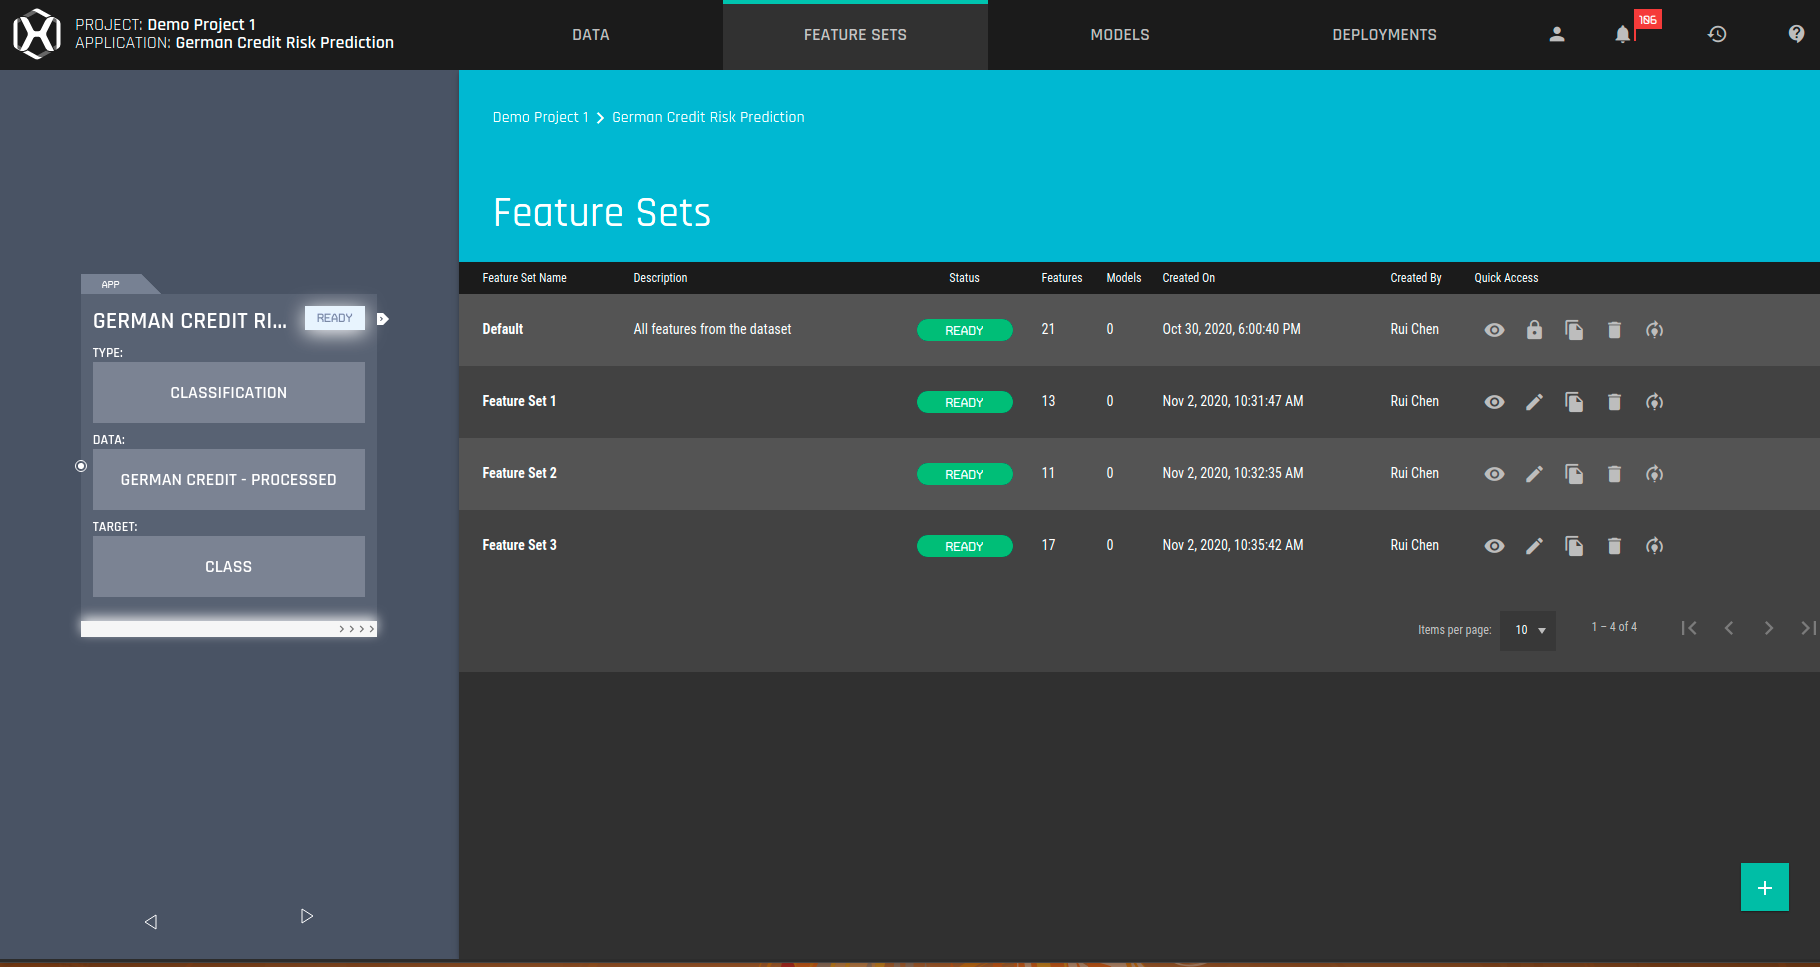Open the DATA tab
The width and height of the screenshot is (1820, 967).
[590, 34]
